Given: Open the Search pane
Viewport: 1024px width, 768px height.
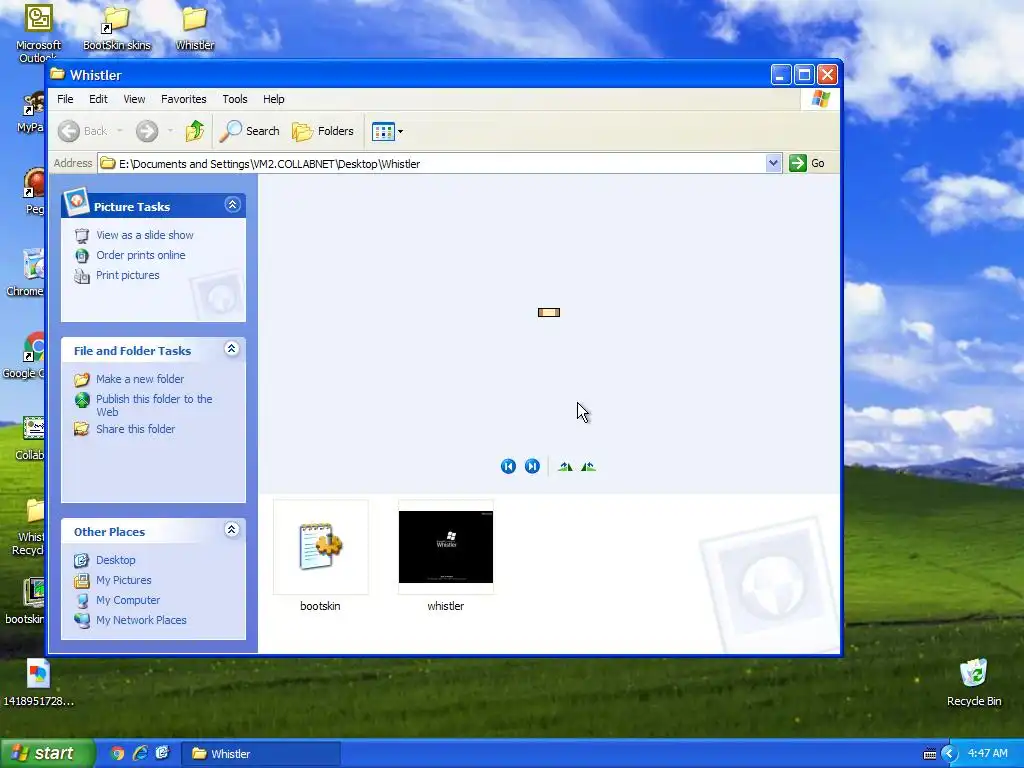Looking at the screenshot, I should point(249,131).
